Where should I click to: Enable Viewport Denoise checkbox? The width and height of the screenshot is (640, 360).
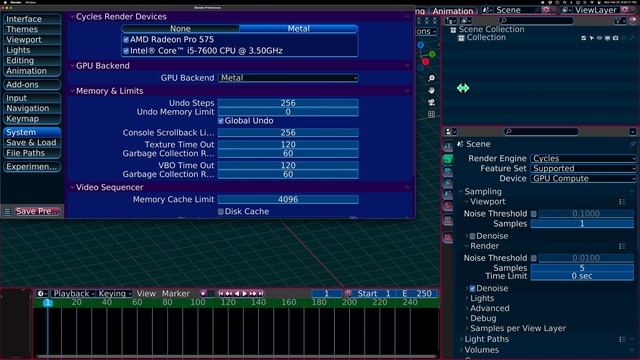tap(472, 236)
